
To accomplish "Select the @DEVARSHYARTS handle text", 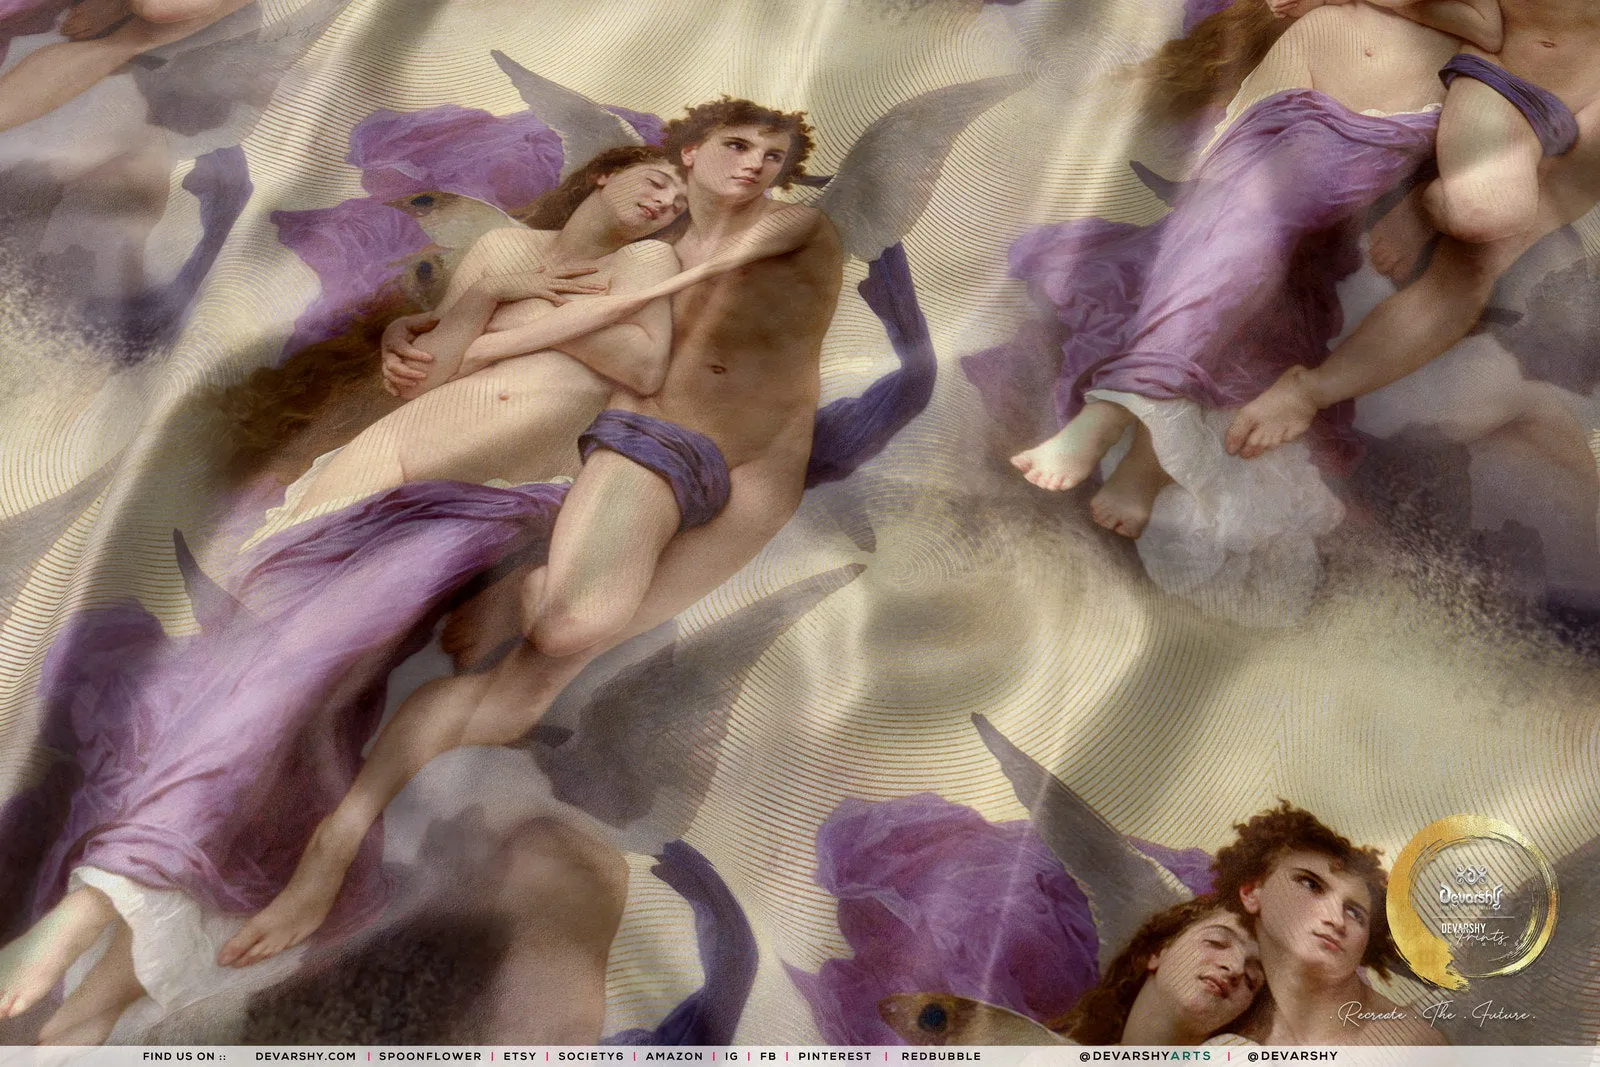I will coord(1145,1056).
